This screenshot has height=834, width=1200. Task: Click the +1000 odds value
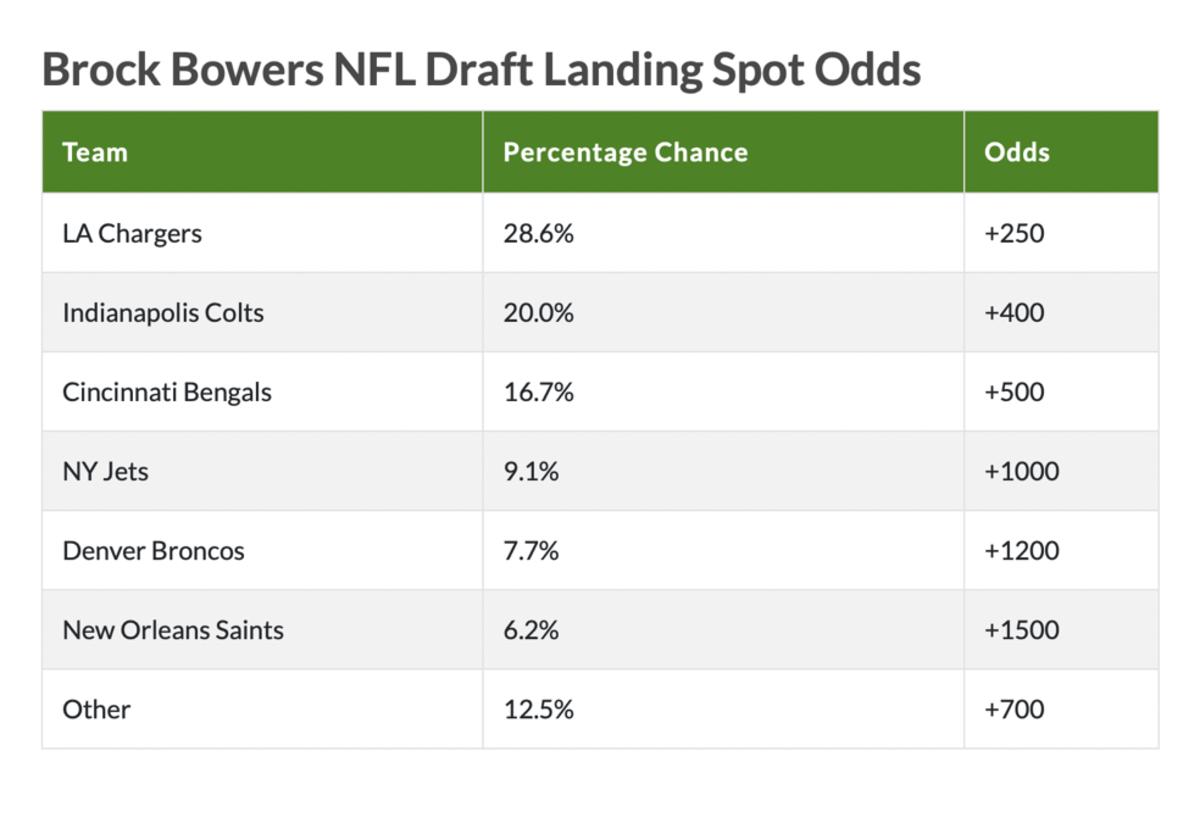[1021, 471]
